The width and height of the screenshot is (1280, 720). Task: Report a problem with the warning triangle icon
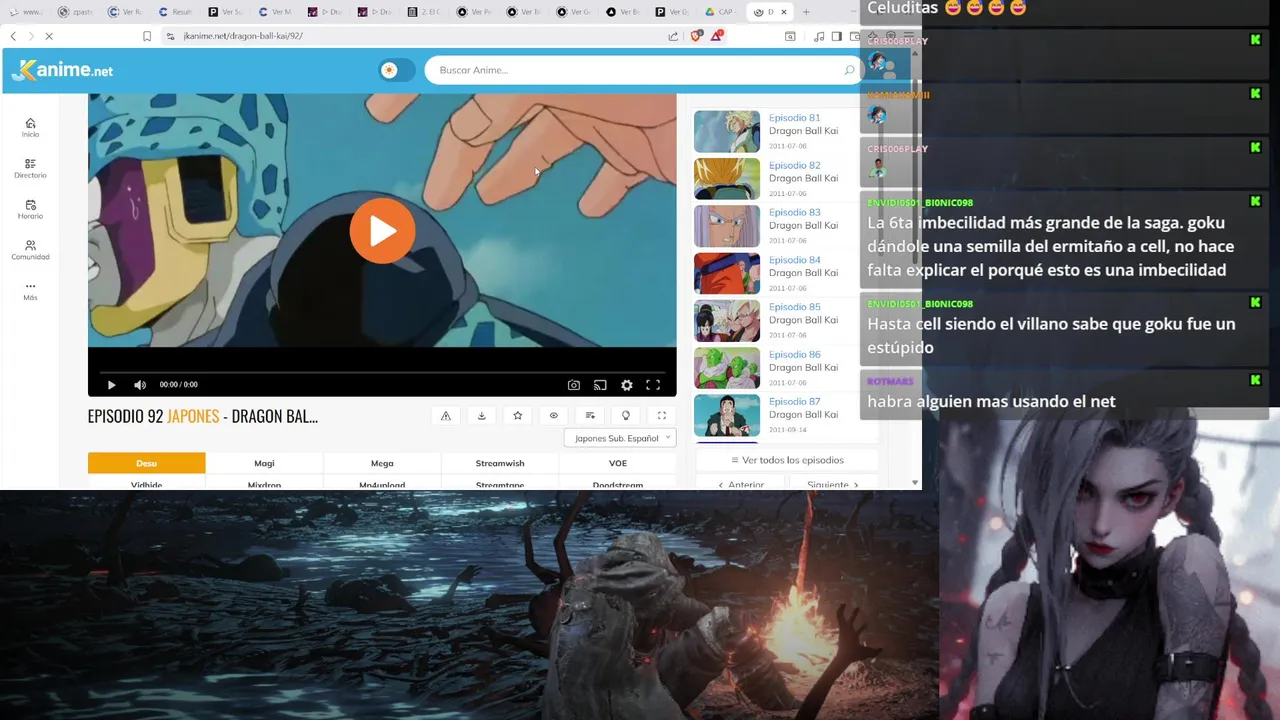pyautogui.click(x=445, y=416)
